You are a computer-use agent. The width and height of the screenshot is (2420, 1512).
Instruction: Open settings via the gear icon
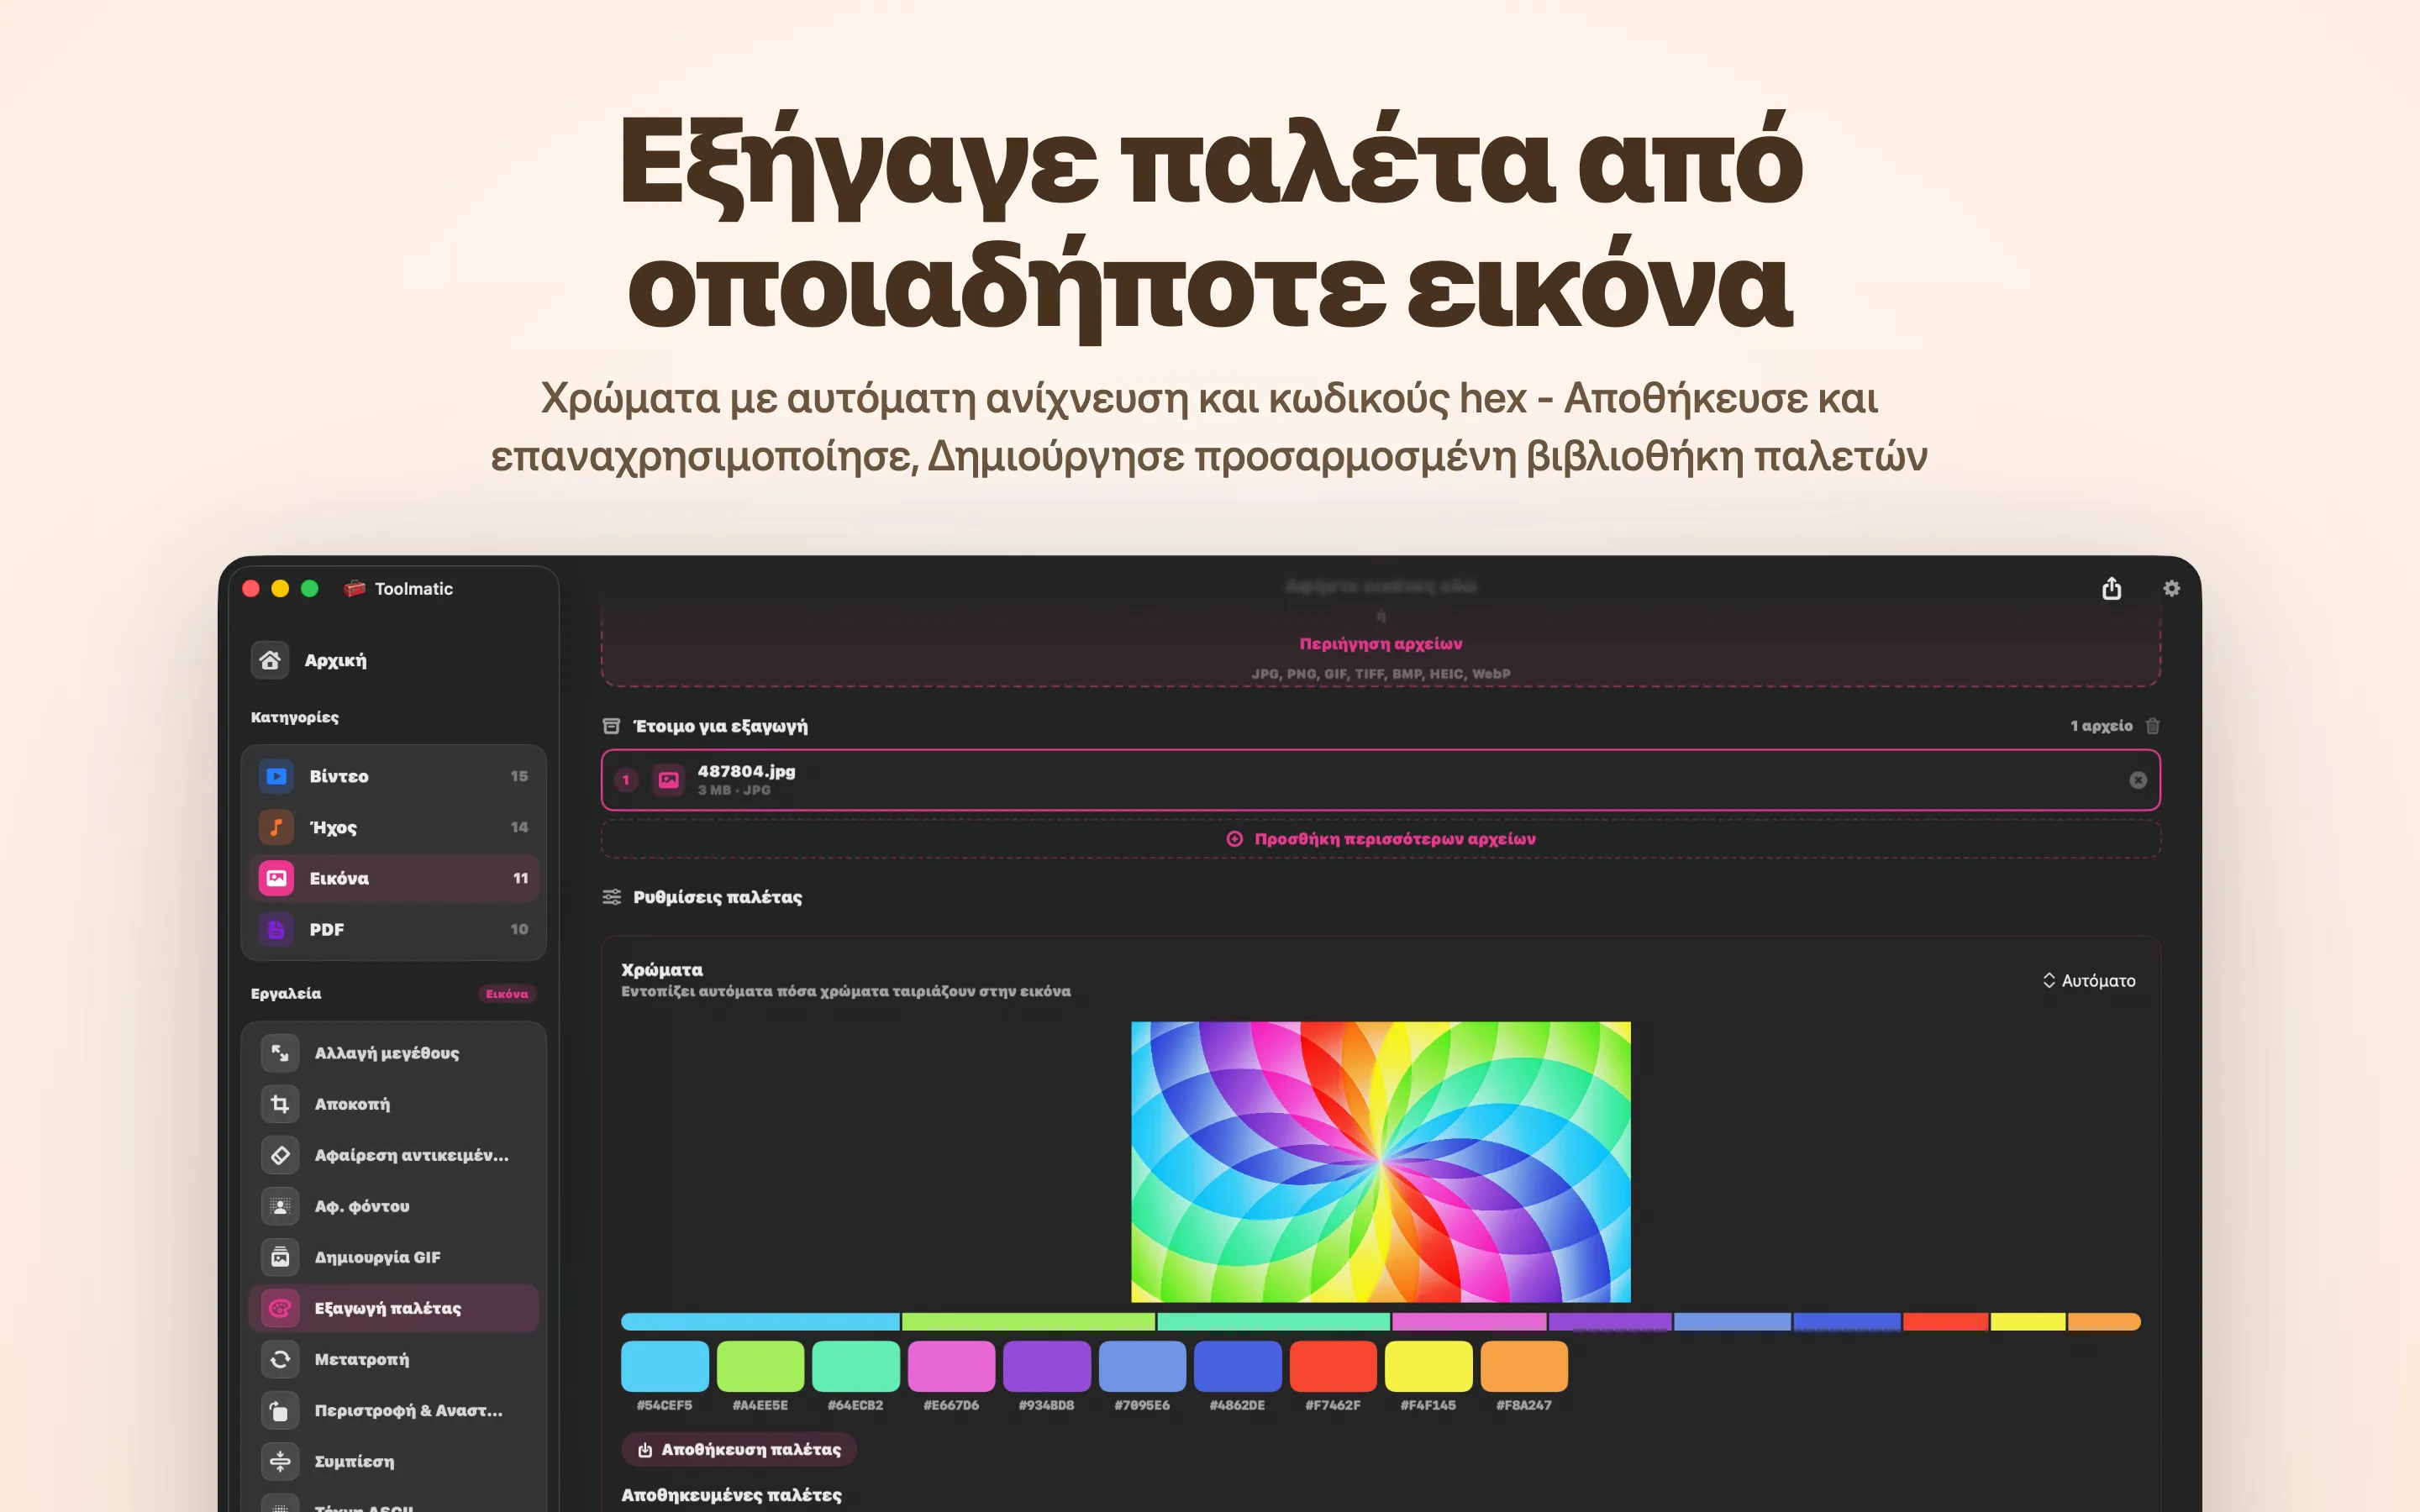pyautogui.click(x=2171, y=589)
